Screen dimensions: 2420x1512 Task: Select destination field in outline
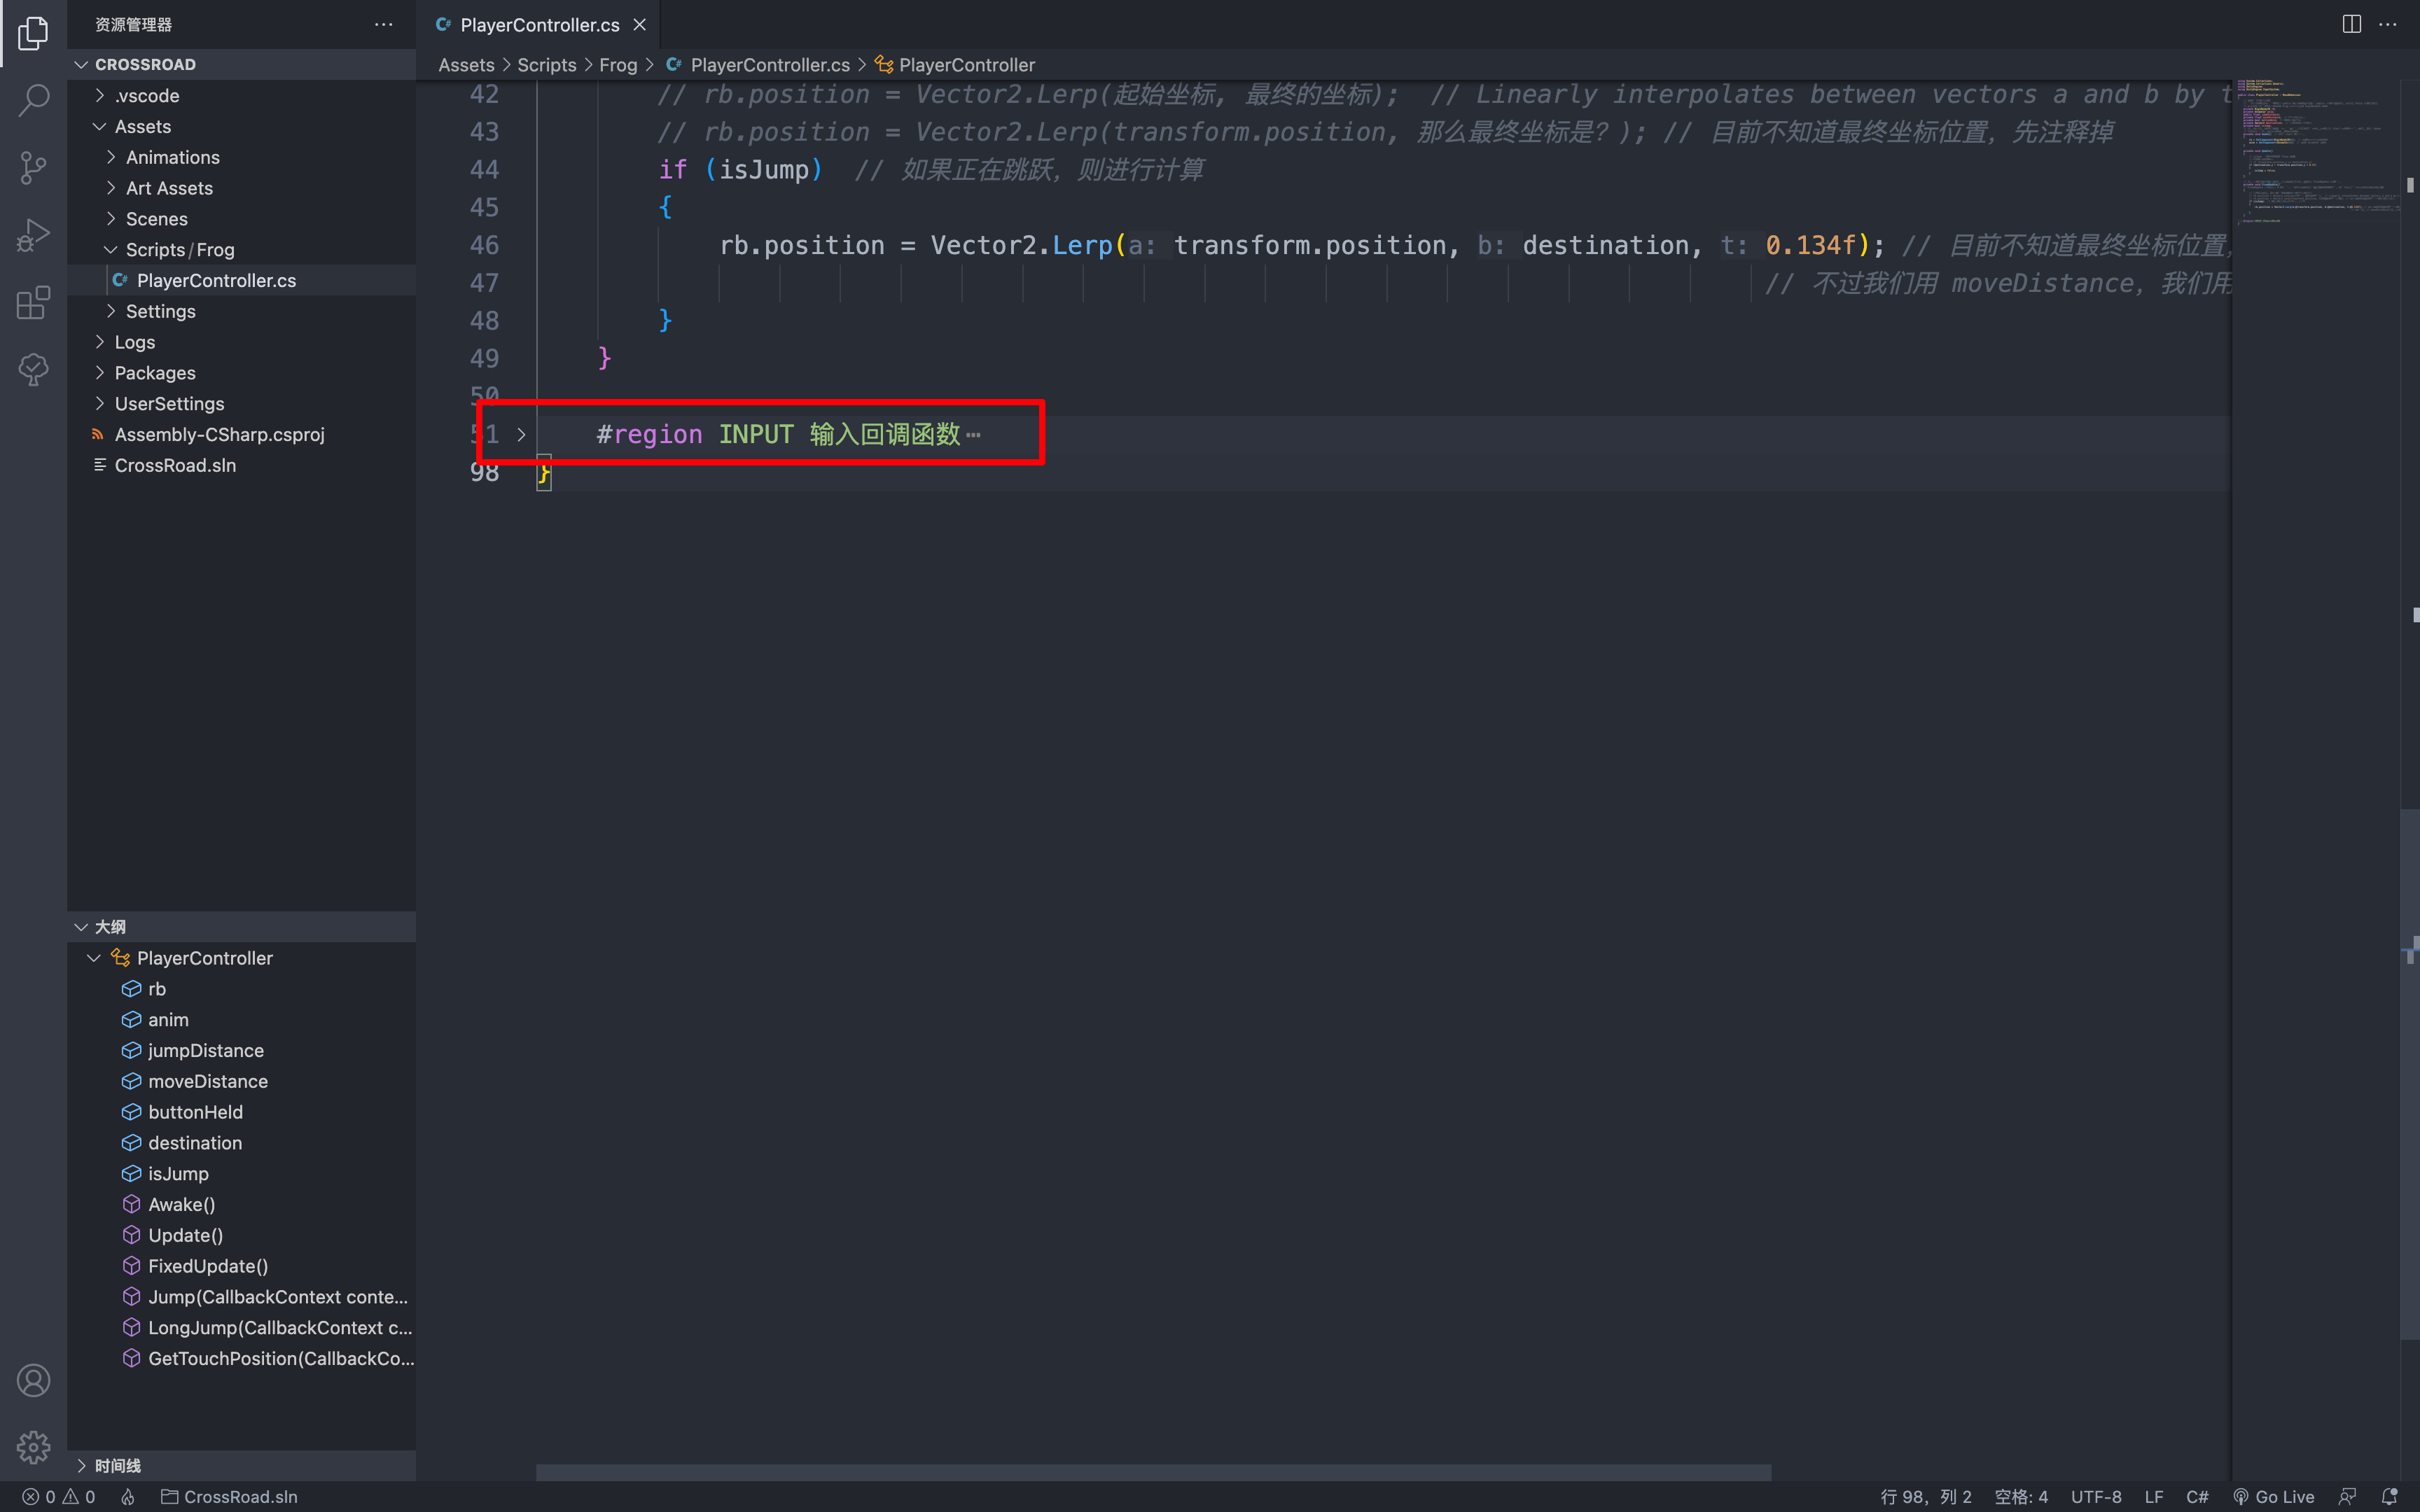click(241, 1143)
